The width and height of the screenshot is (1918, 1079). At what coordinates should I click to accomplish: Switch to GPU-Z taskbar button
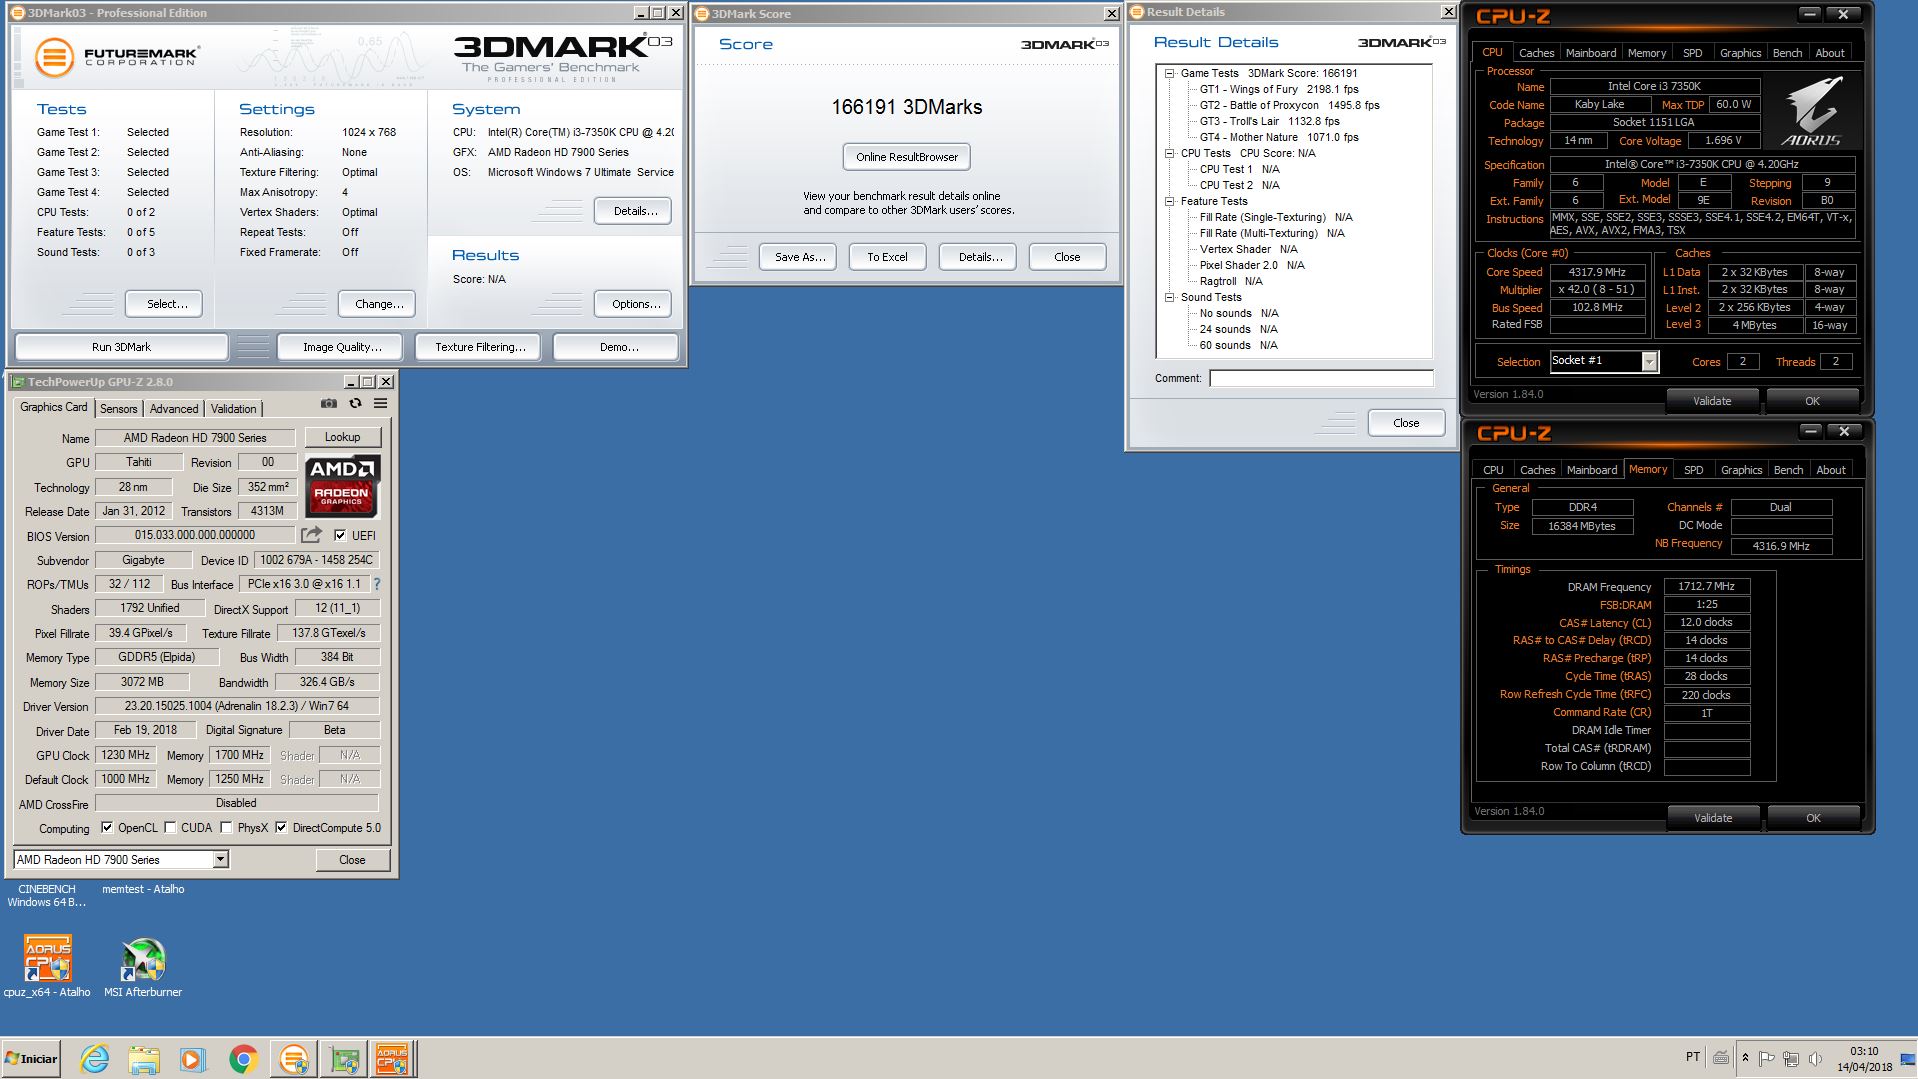344,1059
